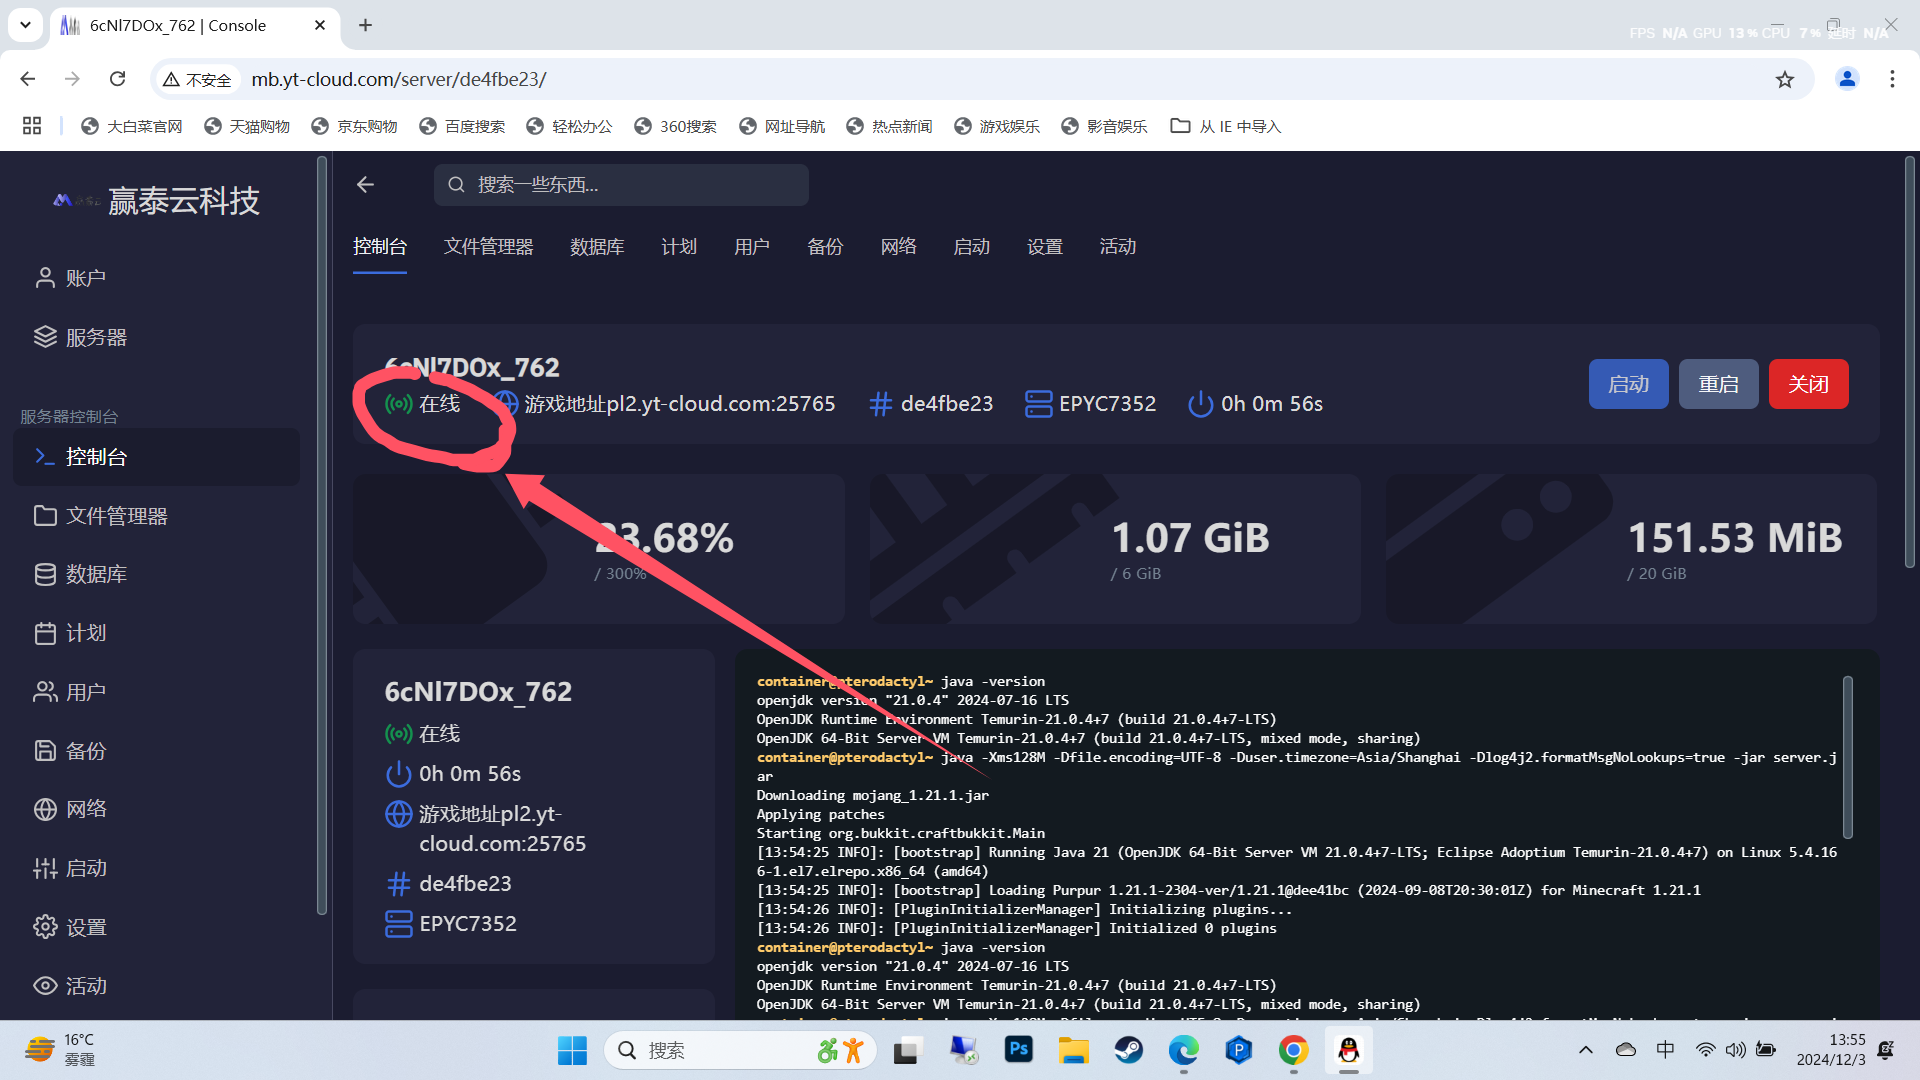This screenshot has width=1920, height=1080.
Task: Click the console output scrollbar
Action: (x=1847, y=757)
